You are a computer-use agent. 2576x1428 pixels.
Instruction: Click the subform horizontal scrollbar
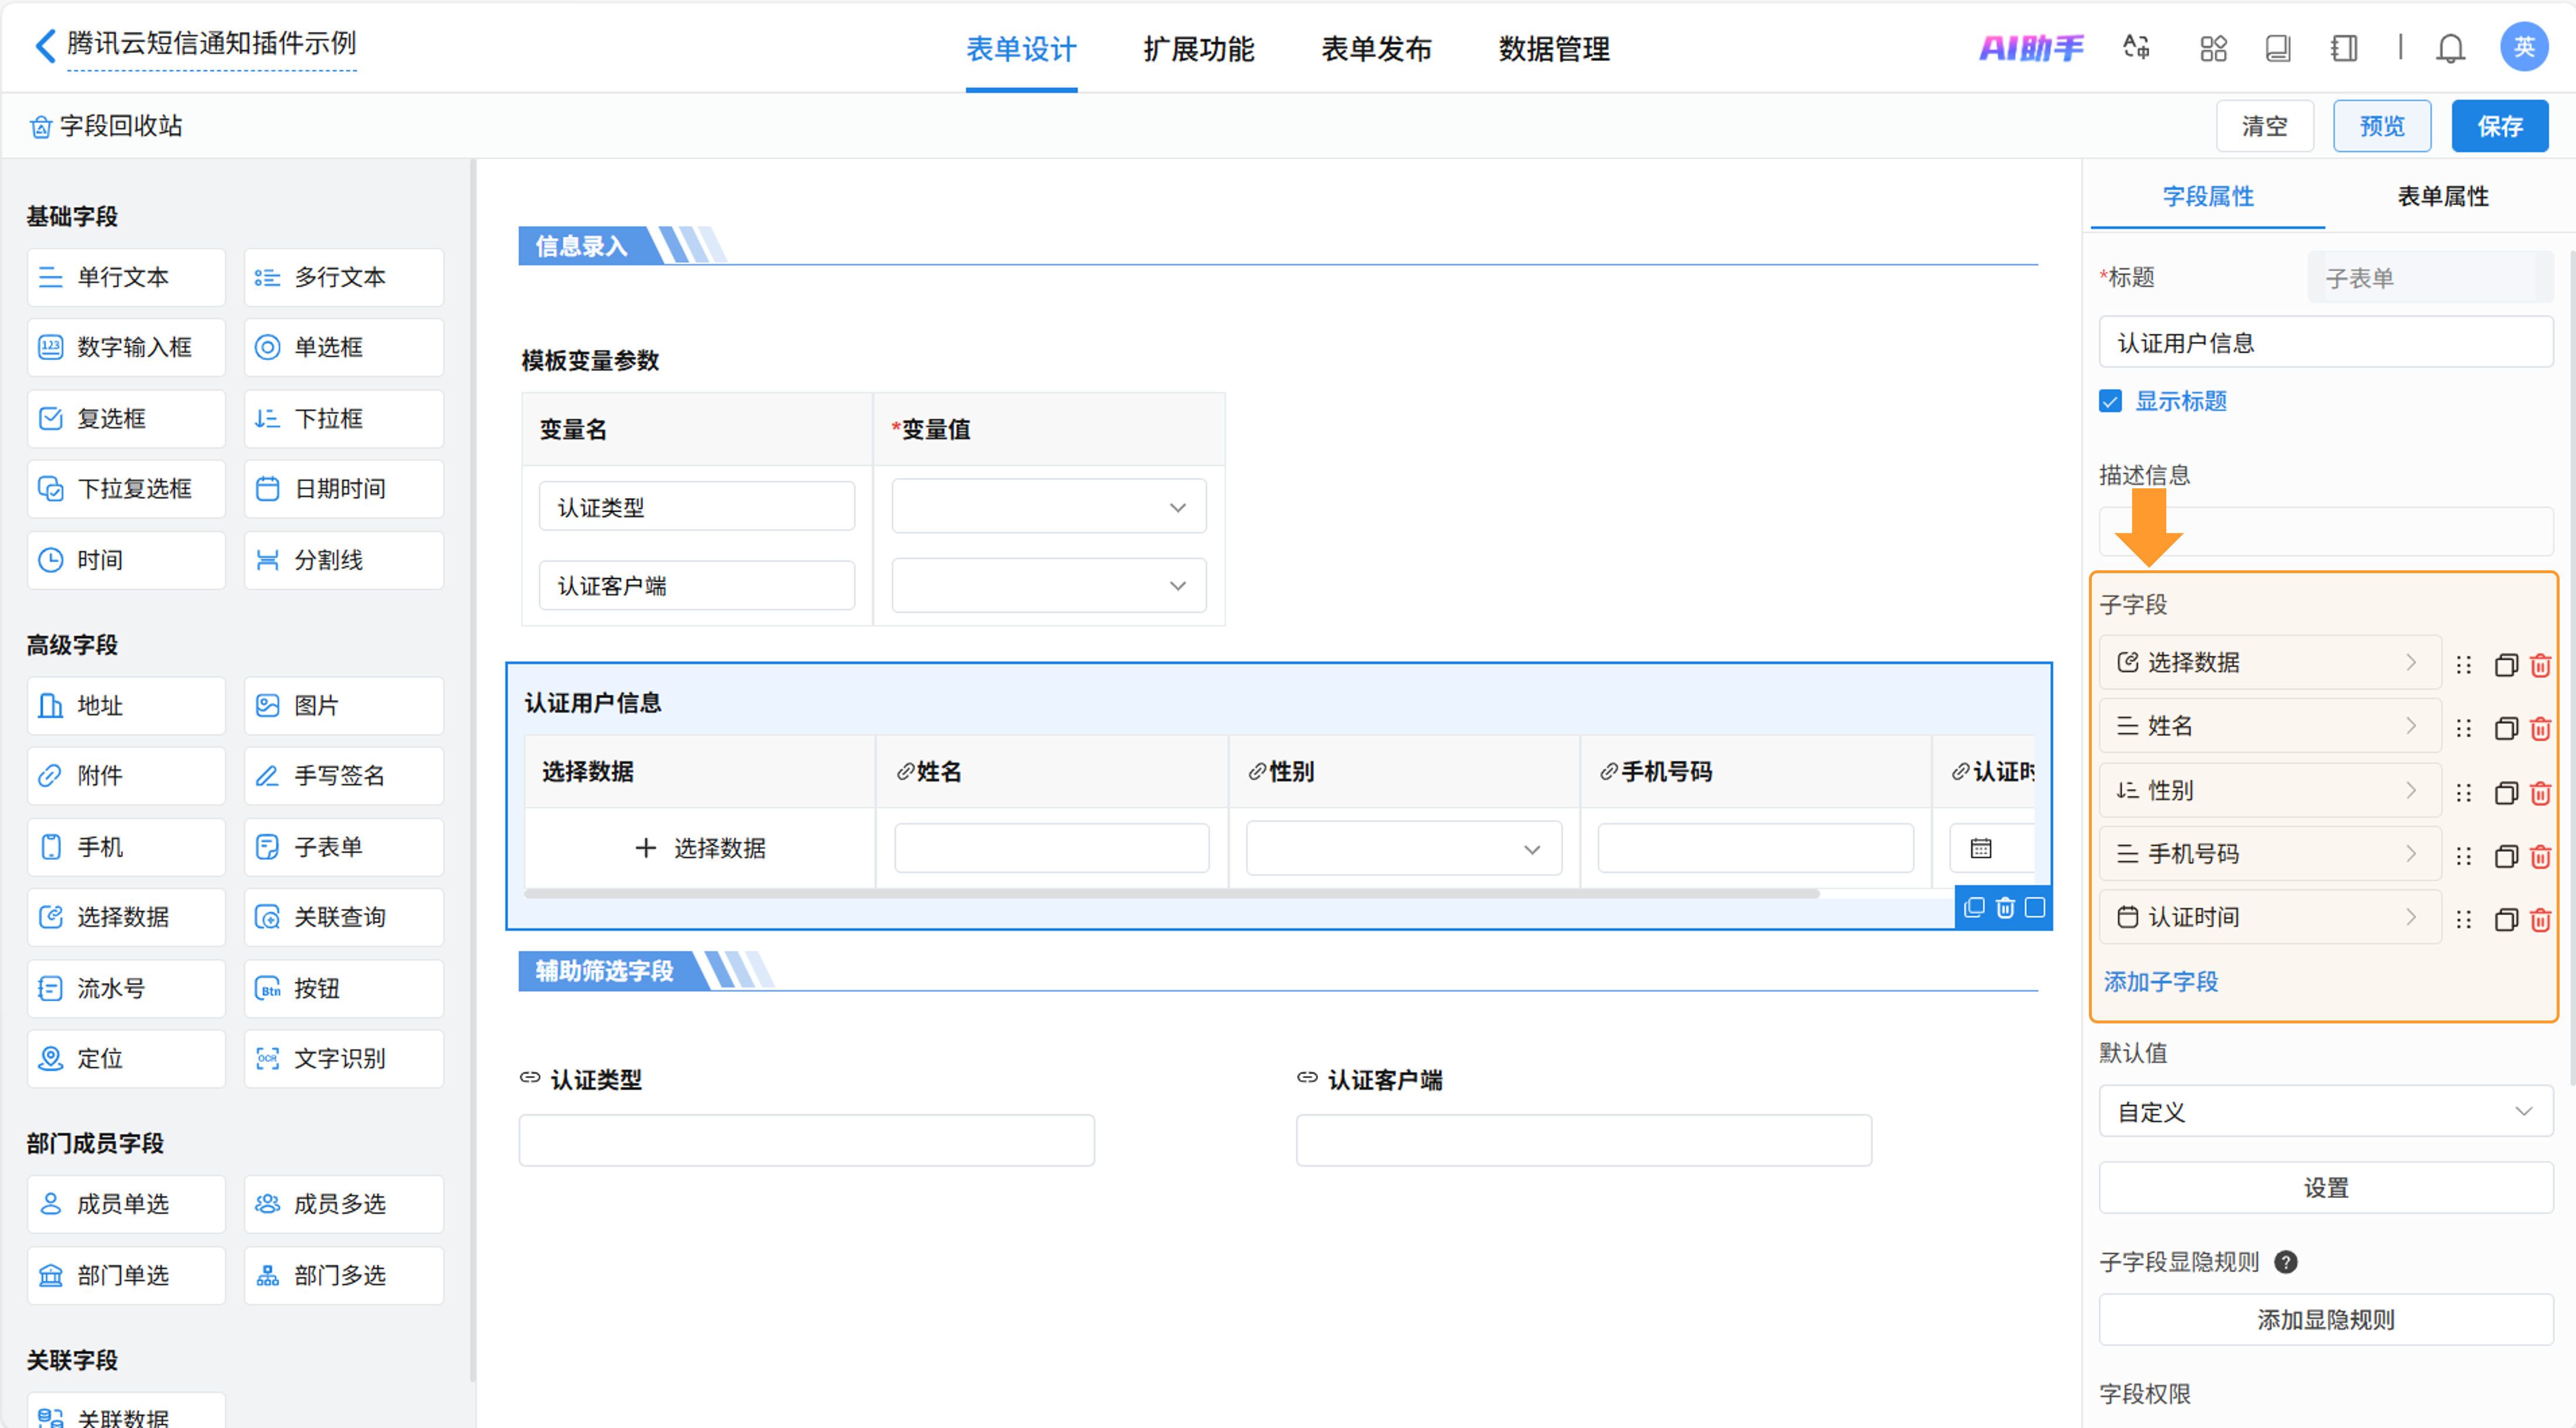point(1170,893)
